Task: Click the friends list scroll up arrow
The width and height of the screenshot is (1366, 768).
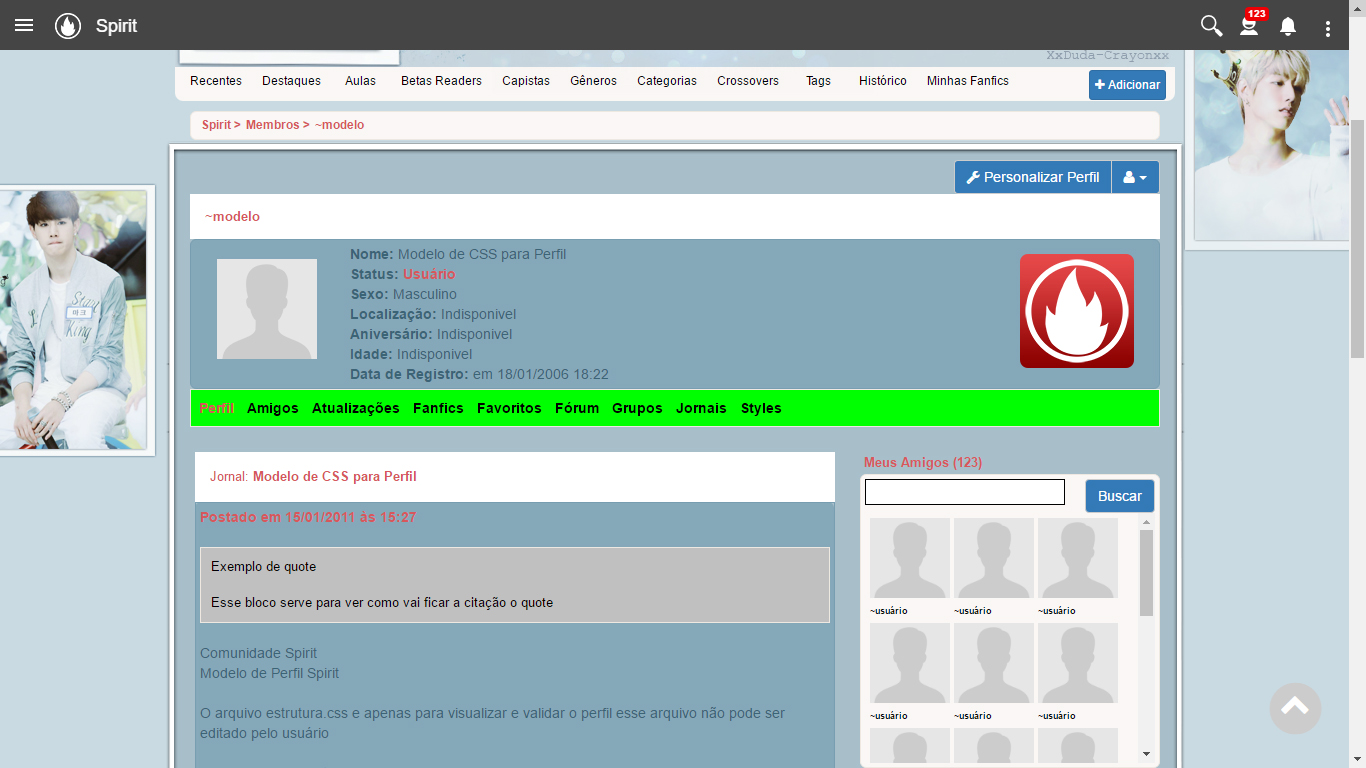Action: (1146, 523)
